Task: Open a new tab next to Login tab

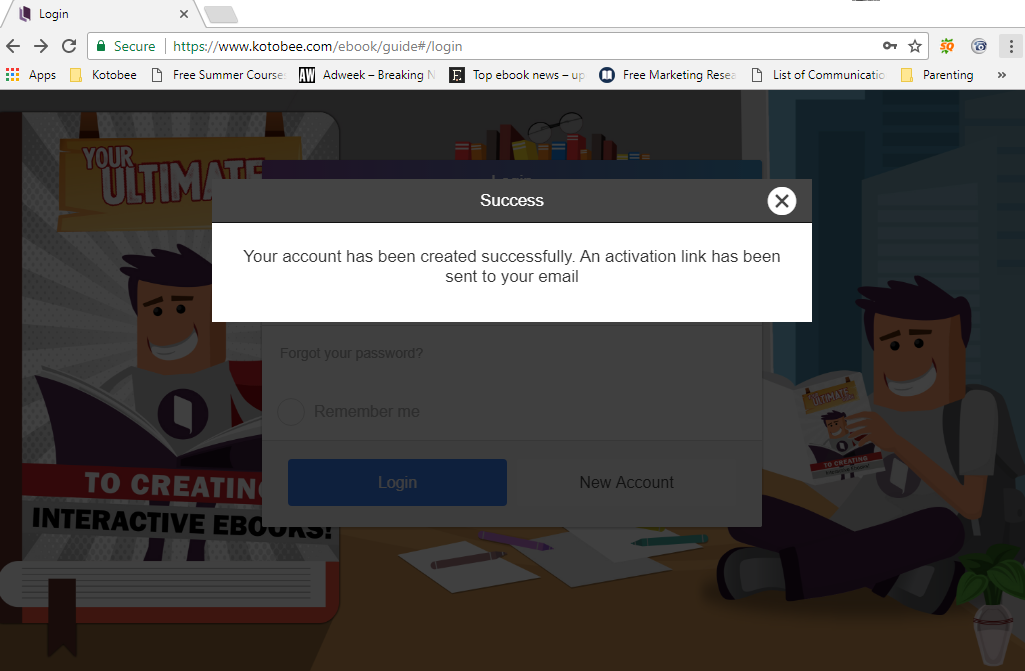Action: (x=220, y=14)
